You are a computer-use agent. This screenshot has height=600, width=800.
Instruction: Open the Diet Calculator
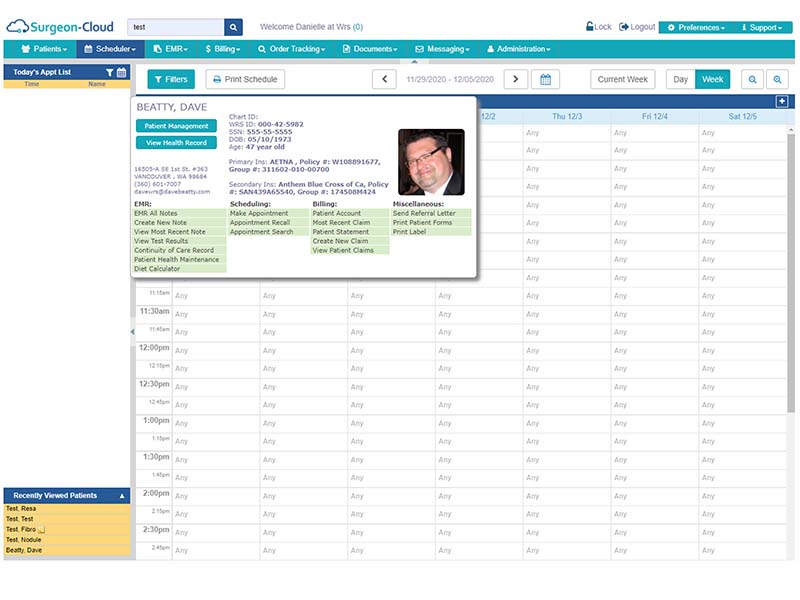(x=179, y=268)
